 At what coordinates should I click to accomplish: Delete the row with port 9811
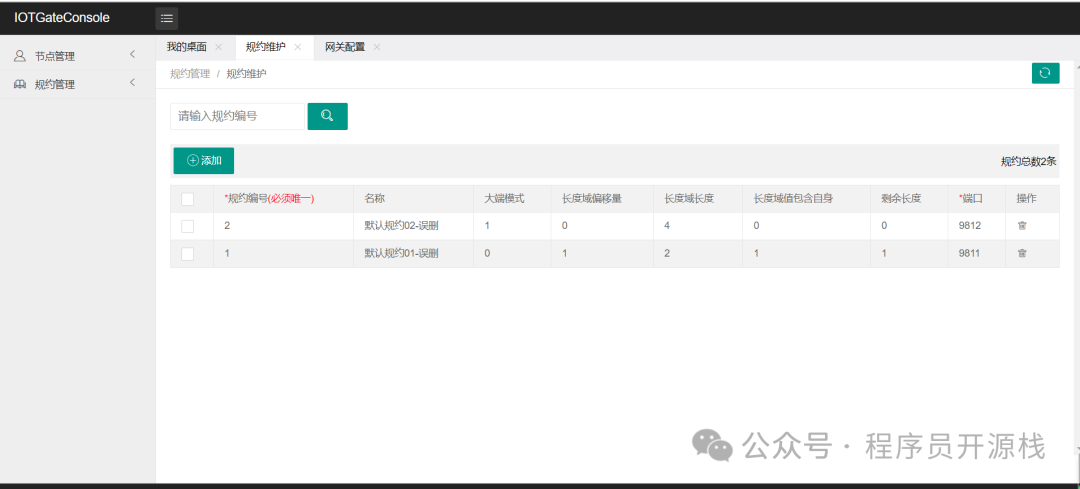click(x=1022, y=253)
